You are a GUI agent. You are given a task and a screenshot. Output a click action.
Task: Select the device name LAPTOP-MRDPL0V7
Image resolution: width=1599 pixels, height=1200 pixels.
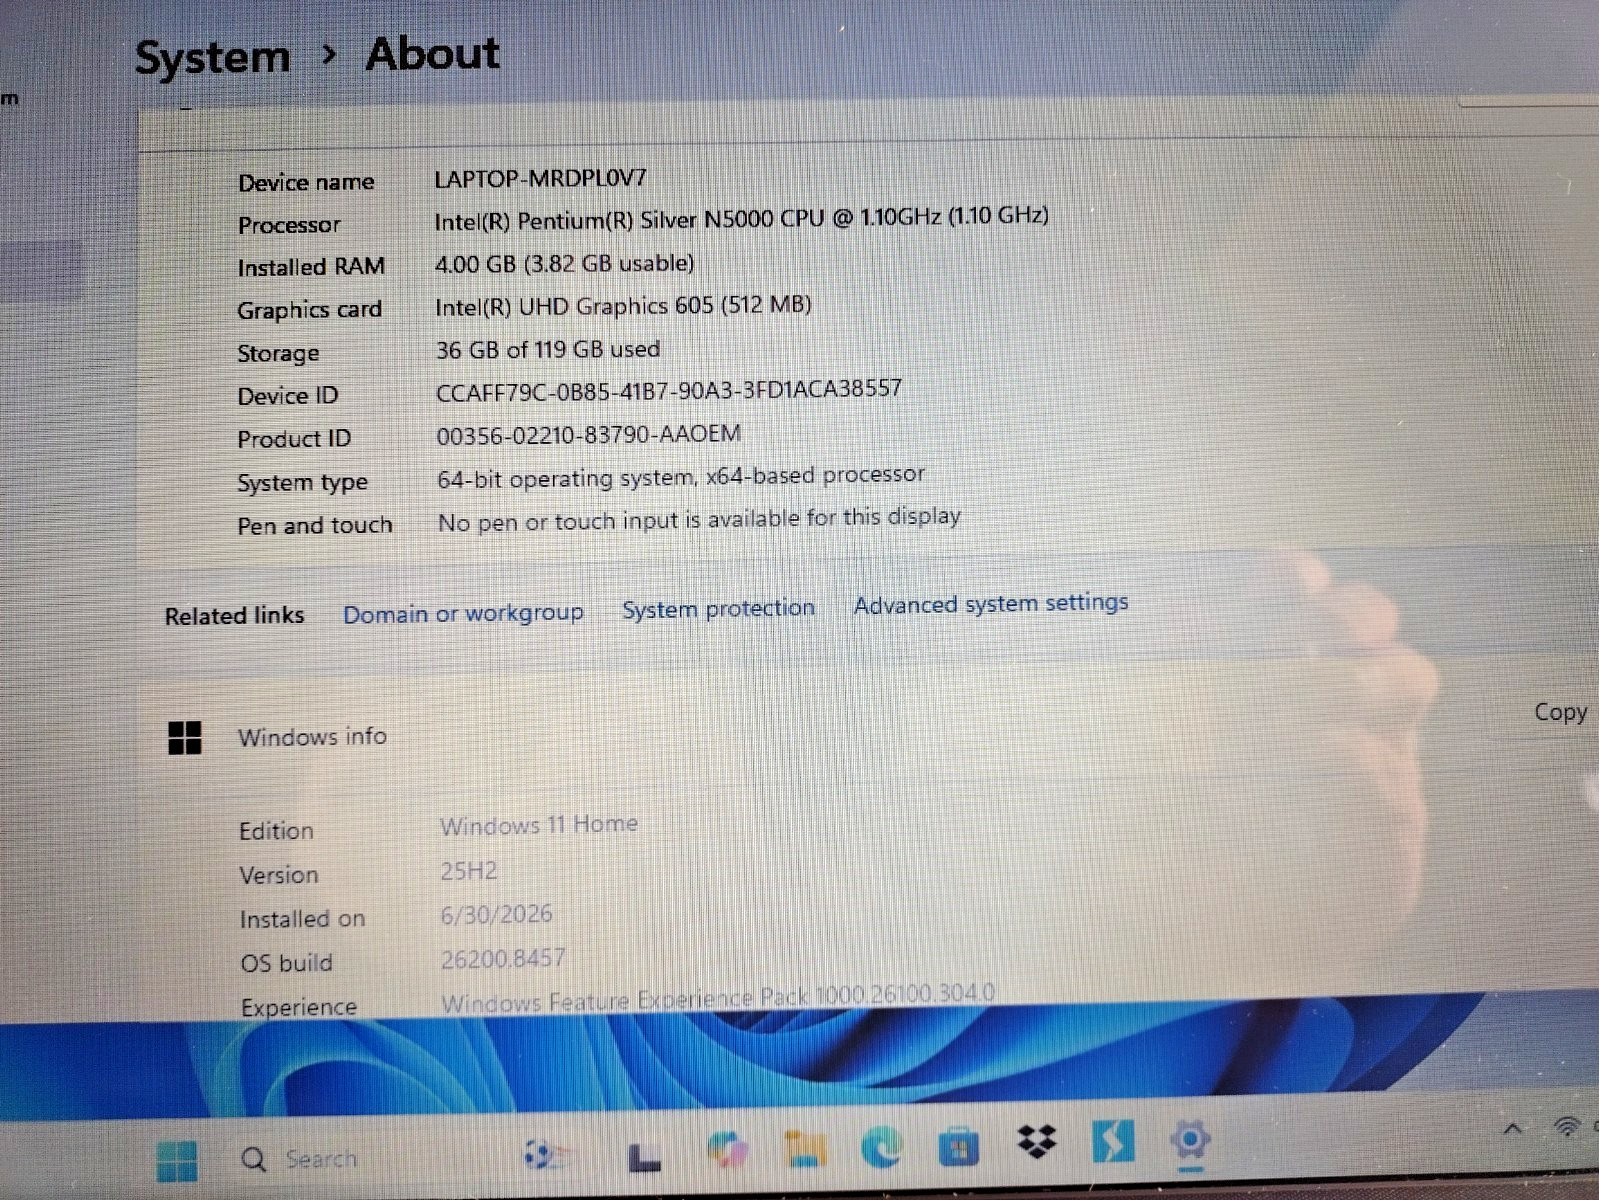540,179
